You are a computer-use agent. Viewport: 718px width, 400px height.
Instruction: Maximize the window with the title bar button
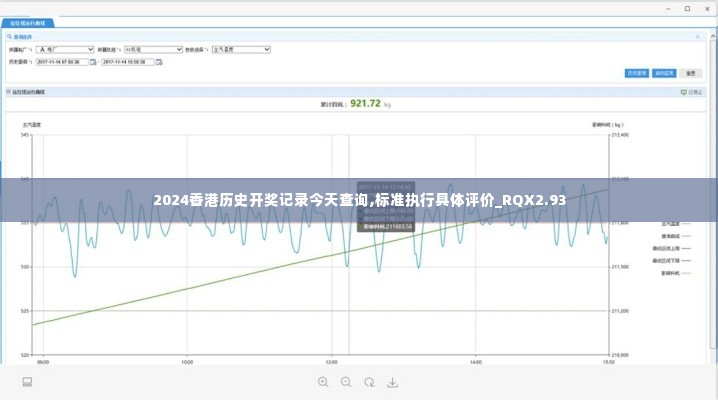tap(687, 9)
